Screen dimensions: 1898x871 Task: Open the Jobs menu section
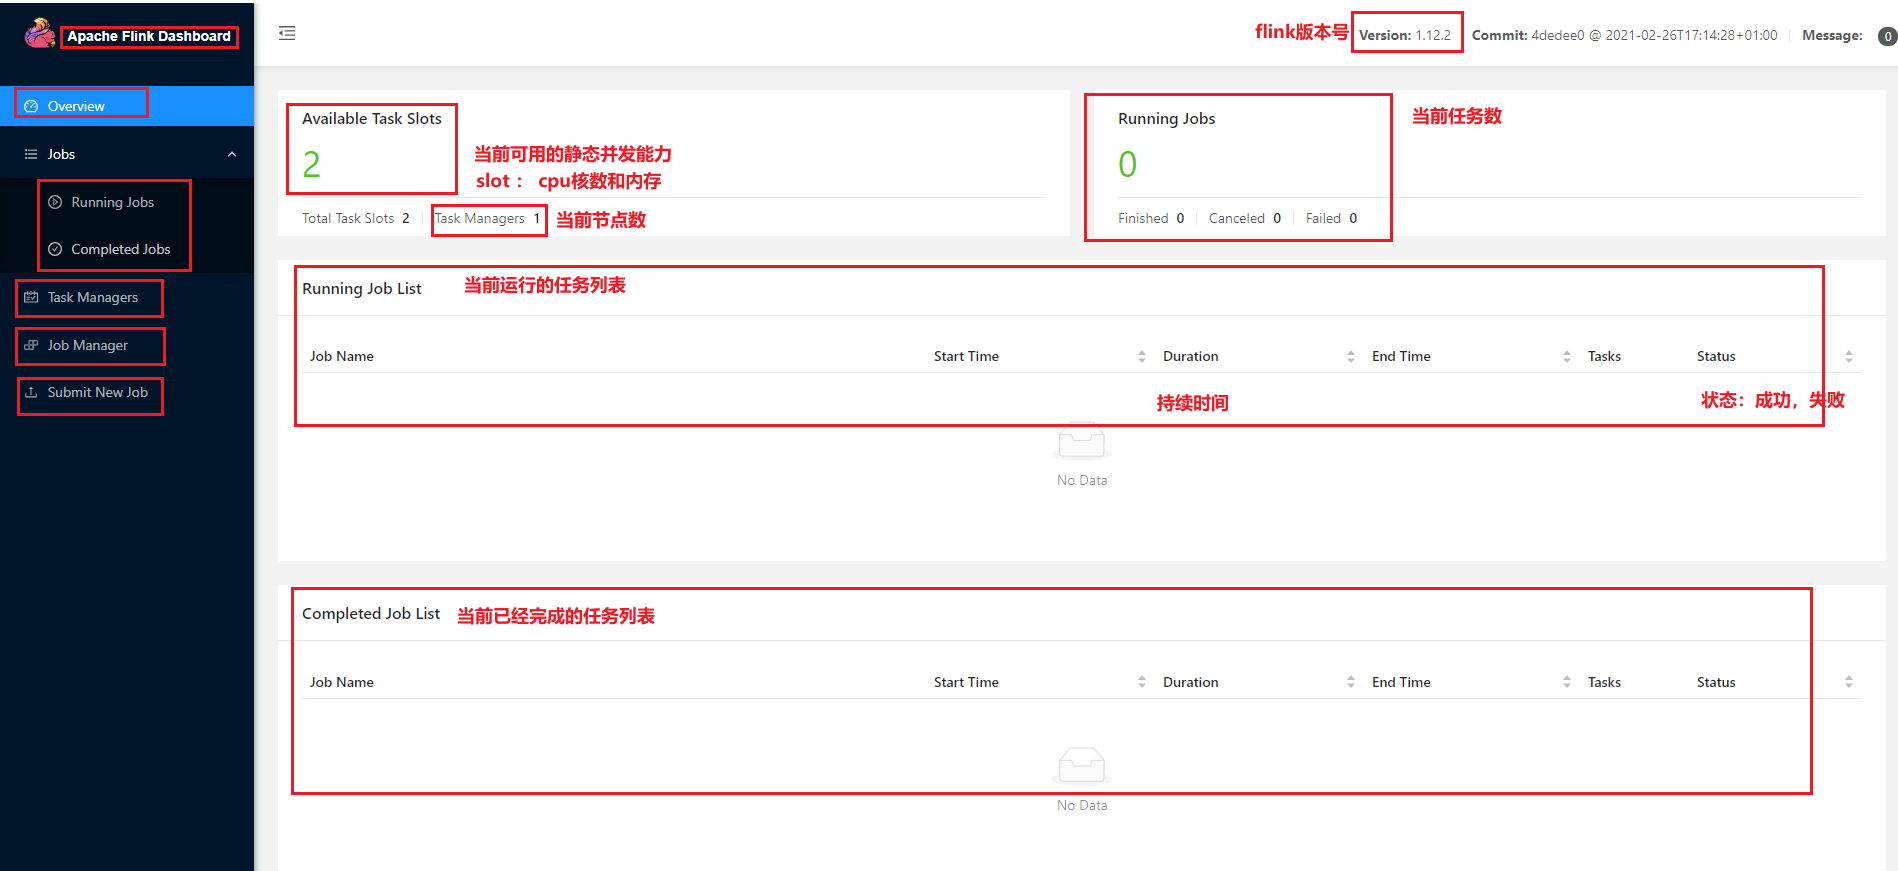(x=127, y=154)
